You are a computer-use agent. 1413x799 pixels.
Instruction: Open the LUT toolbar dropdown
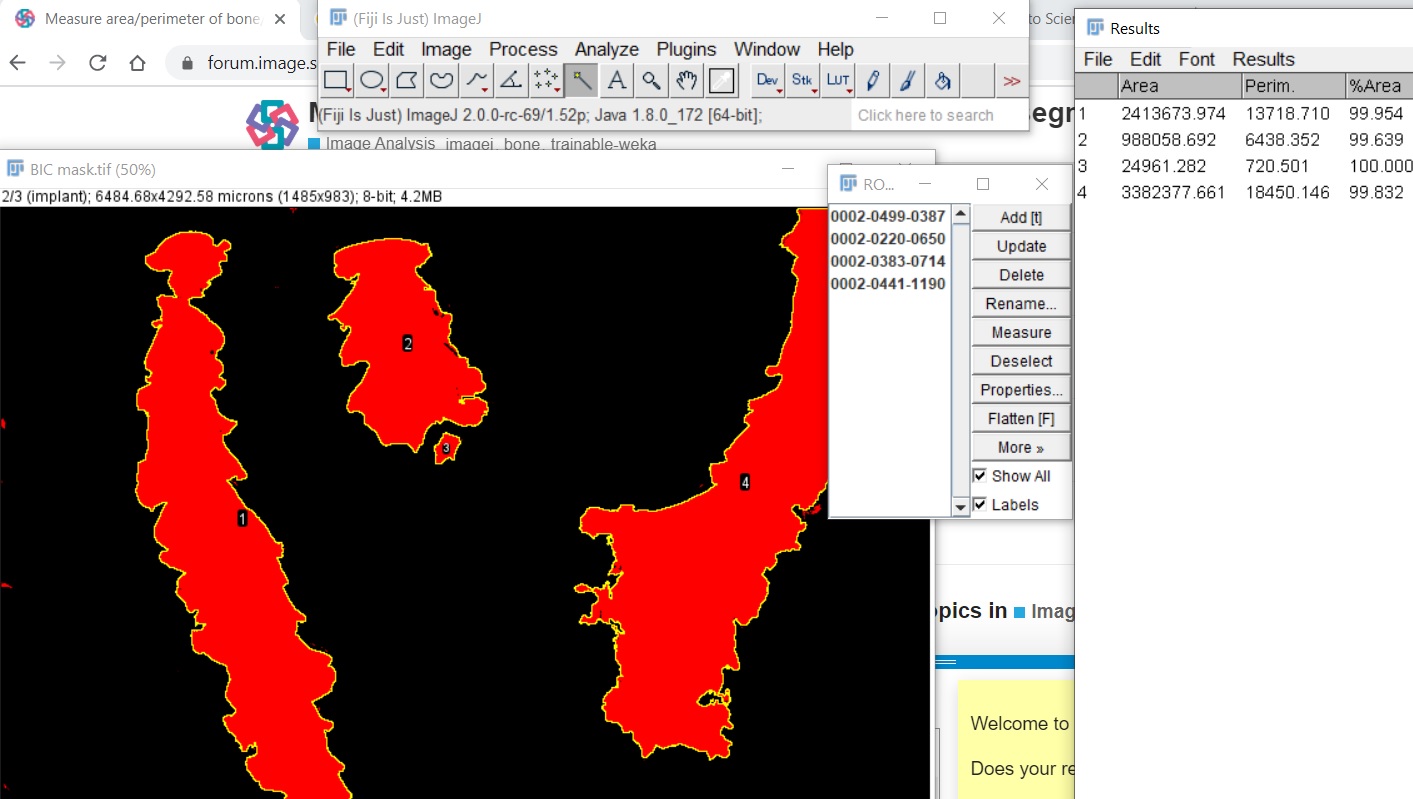click(838, 80)
